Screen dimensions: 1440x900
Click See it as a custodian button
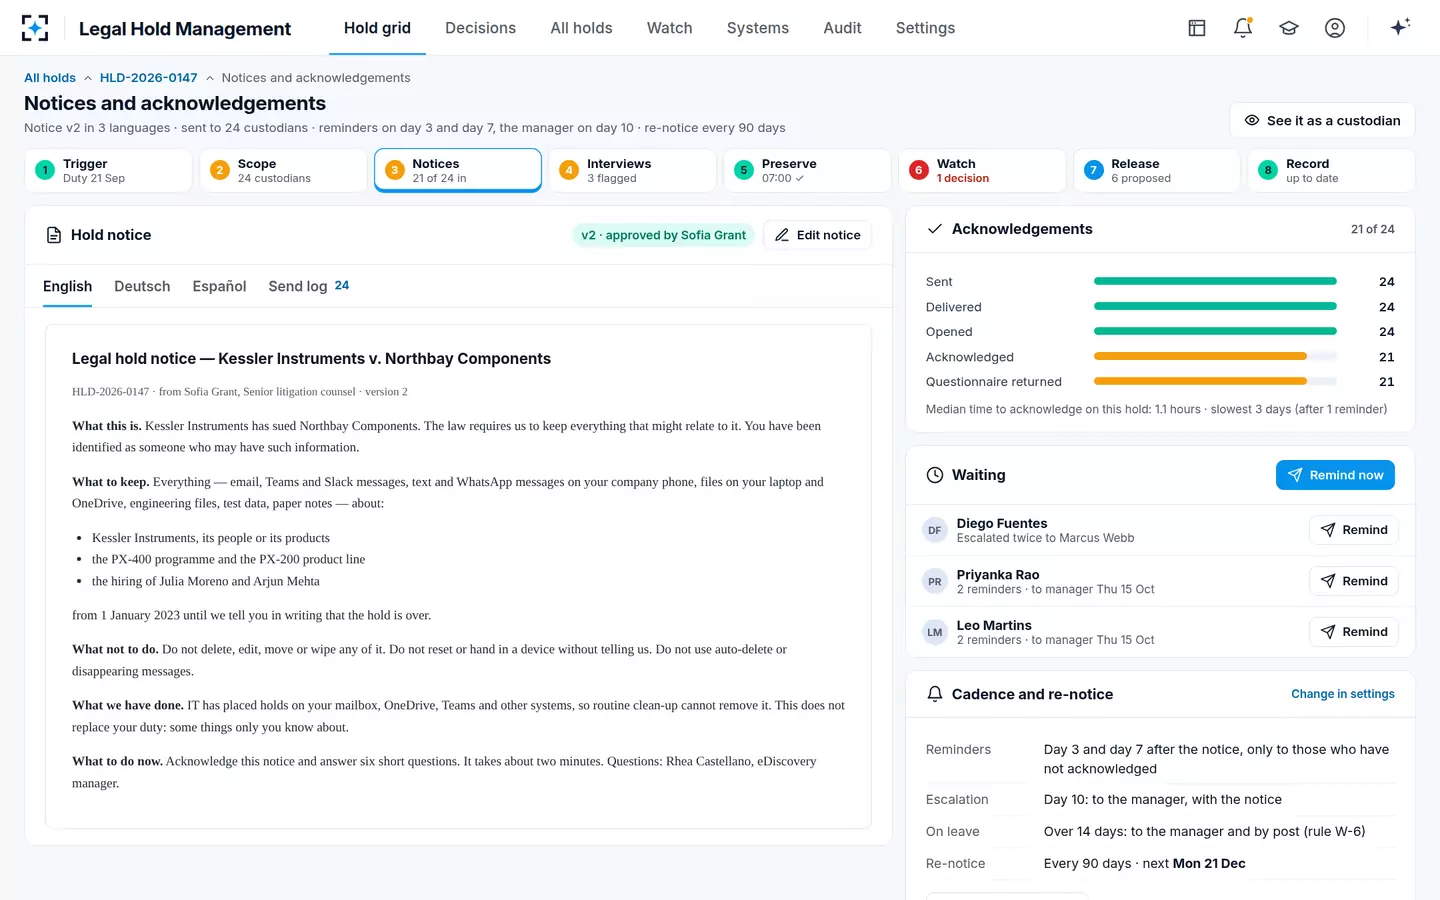(1322, 120)
